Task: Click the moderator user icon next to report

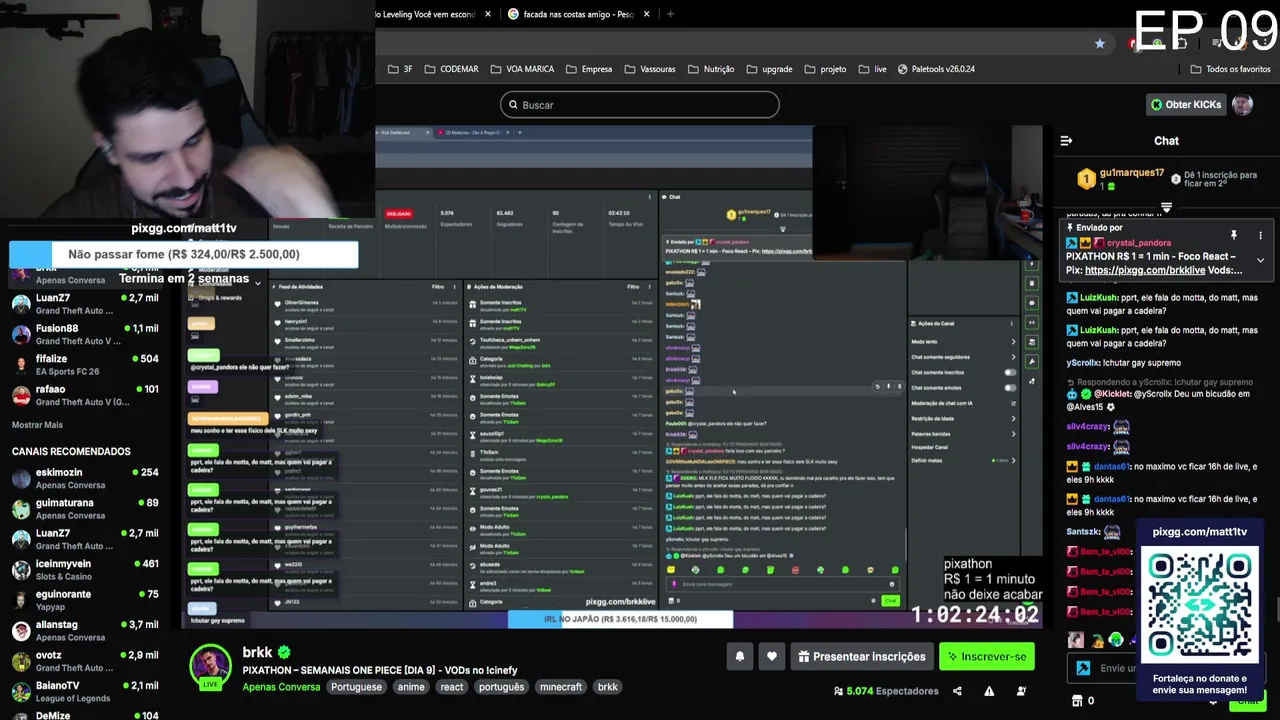Action: (x=1021, y=691)
